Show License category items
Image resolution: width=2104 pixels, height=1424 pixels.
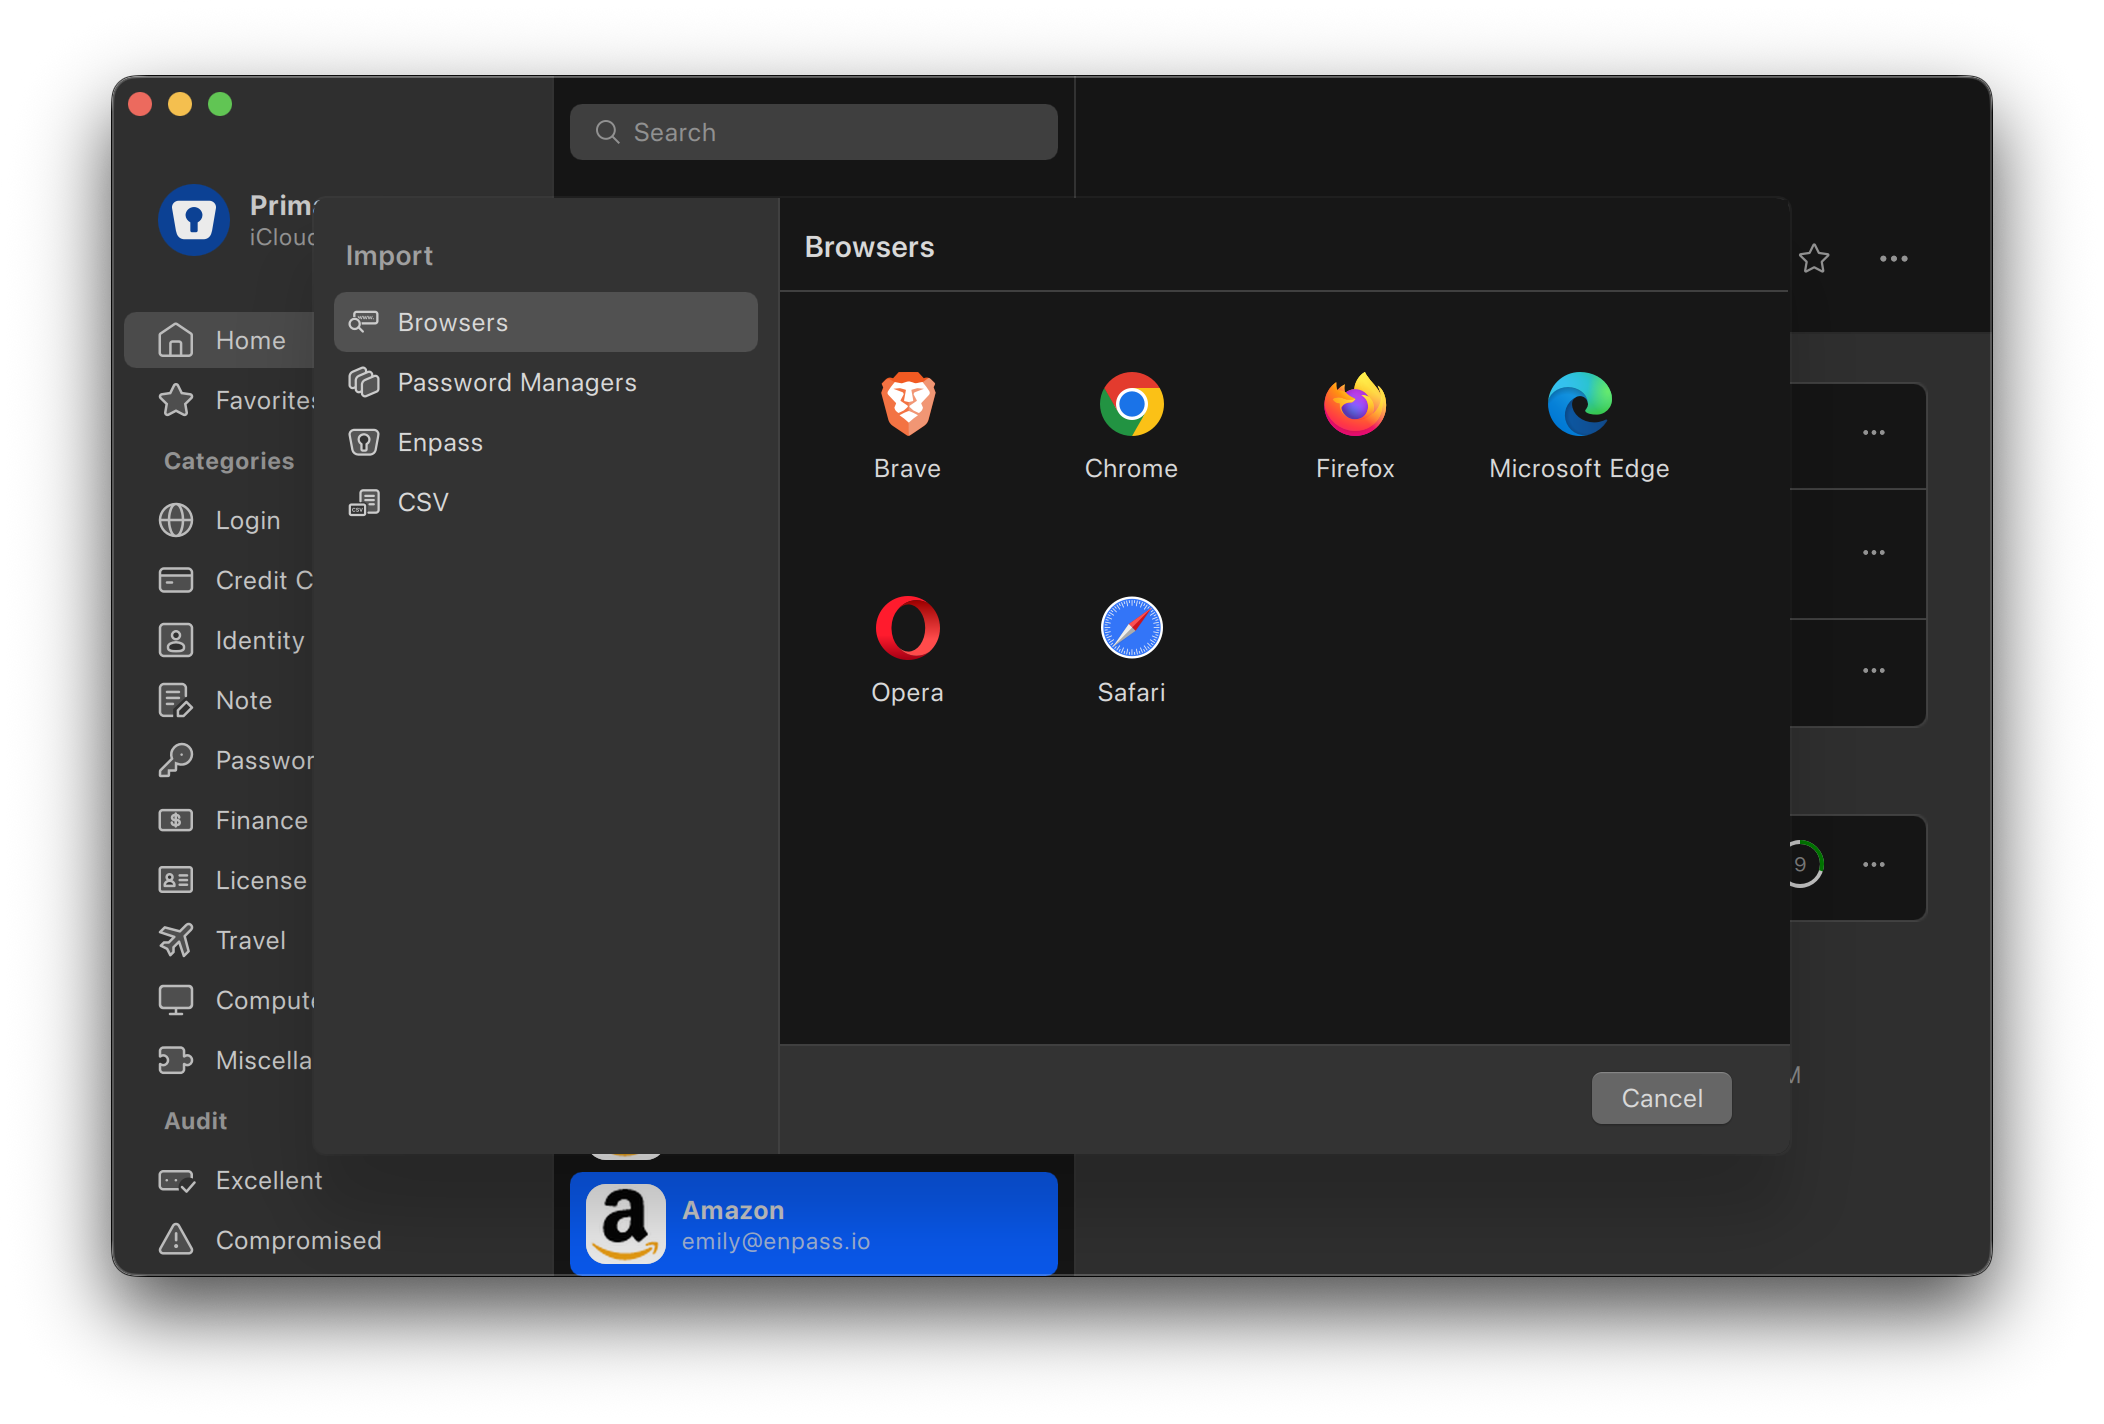220,880
